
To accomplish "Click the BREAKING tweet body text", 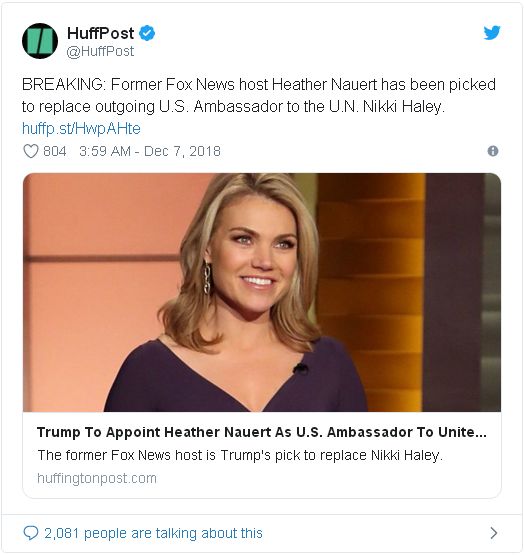I will click(x=258, y=96).
